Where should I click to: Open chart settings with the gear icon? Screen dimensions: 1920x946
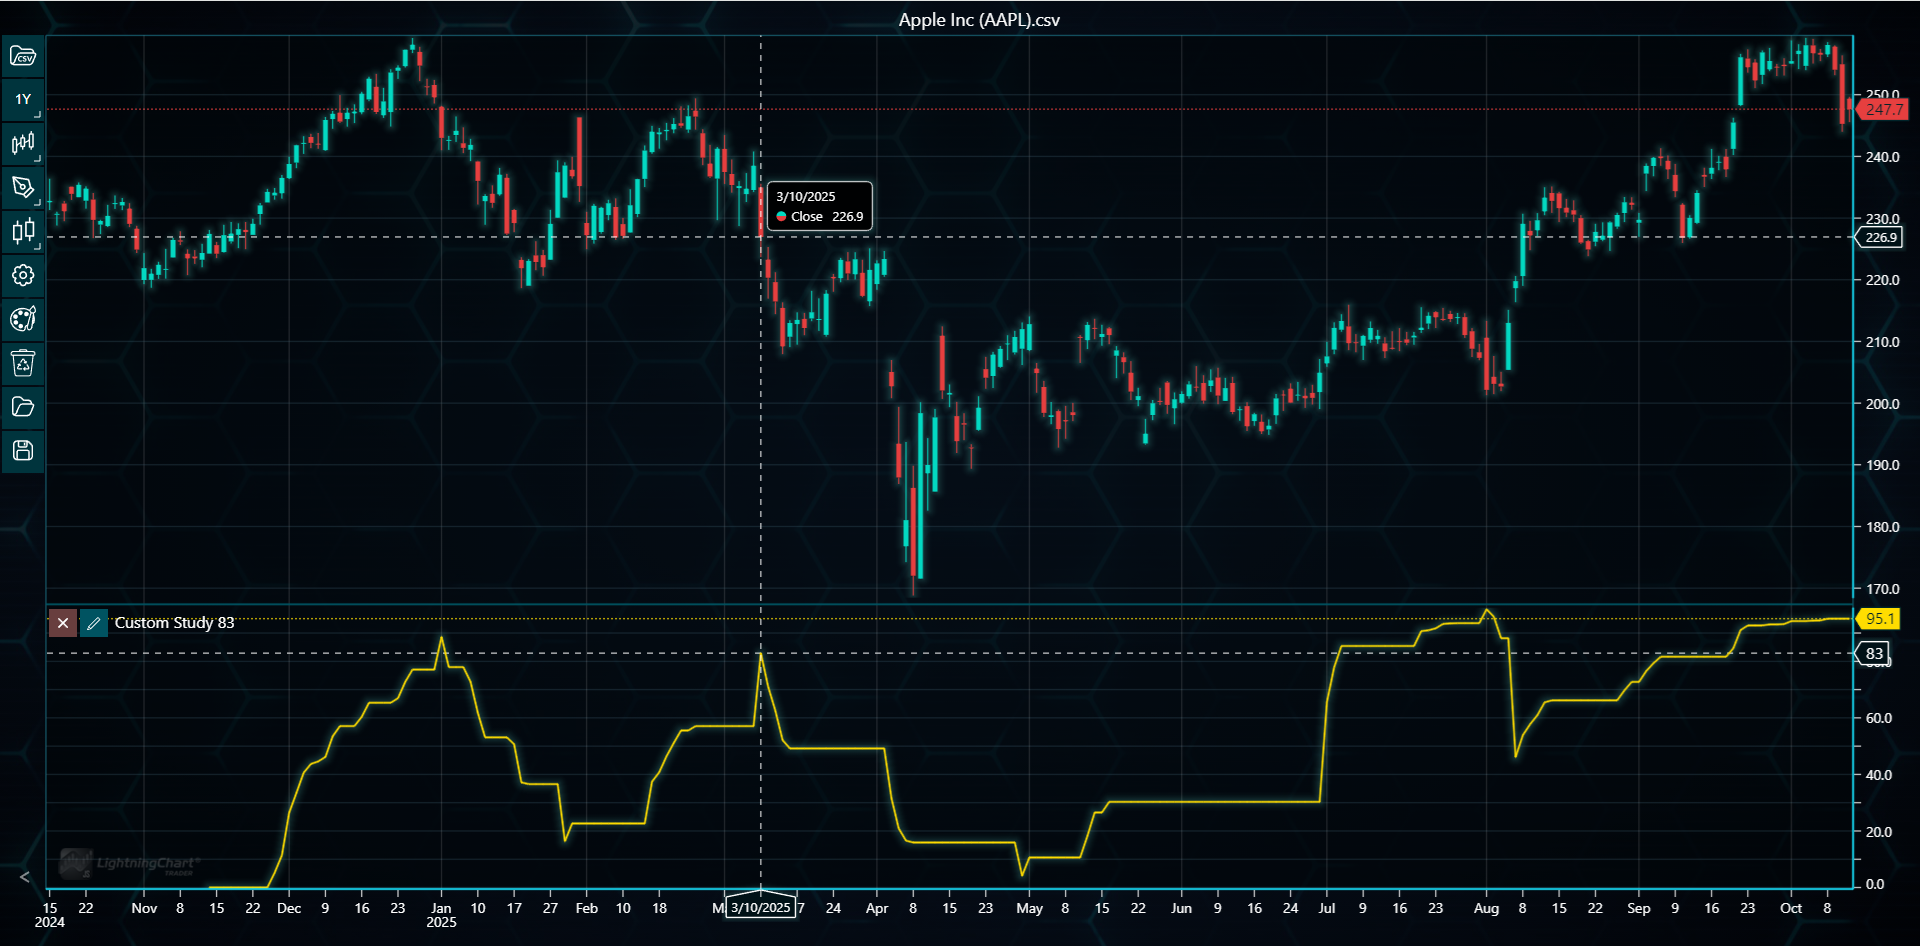tap(23, 275)
